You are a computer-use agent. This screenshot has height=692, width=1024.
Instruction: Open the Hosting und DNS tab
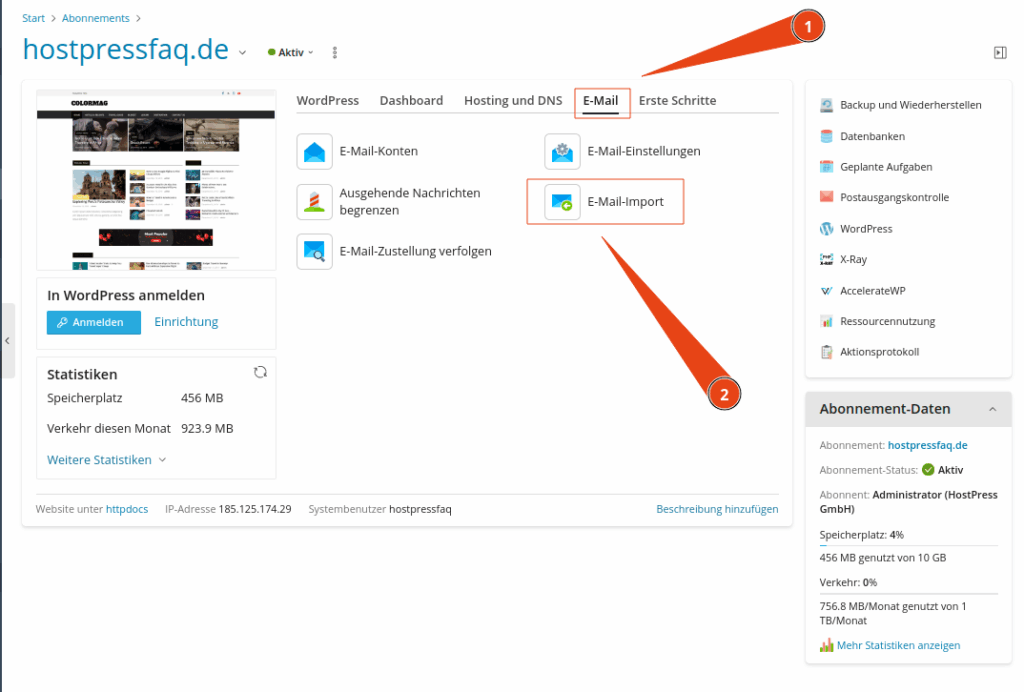(x=513, y=101)
